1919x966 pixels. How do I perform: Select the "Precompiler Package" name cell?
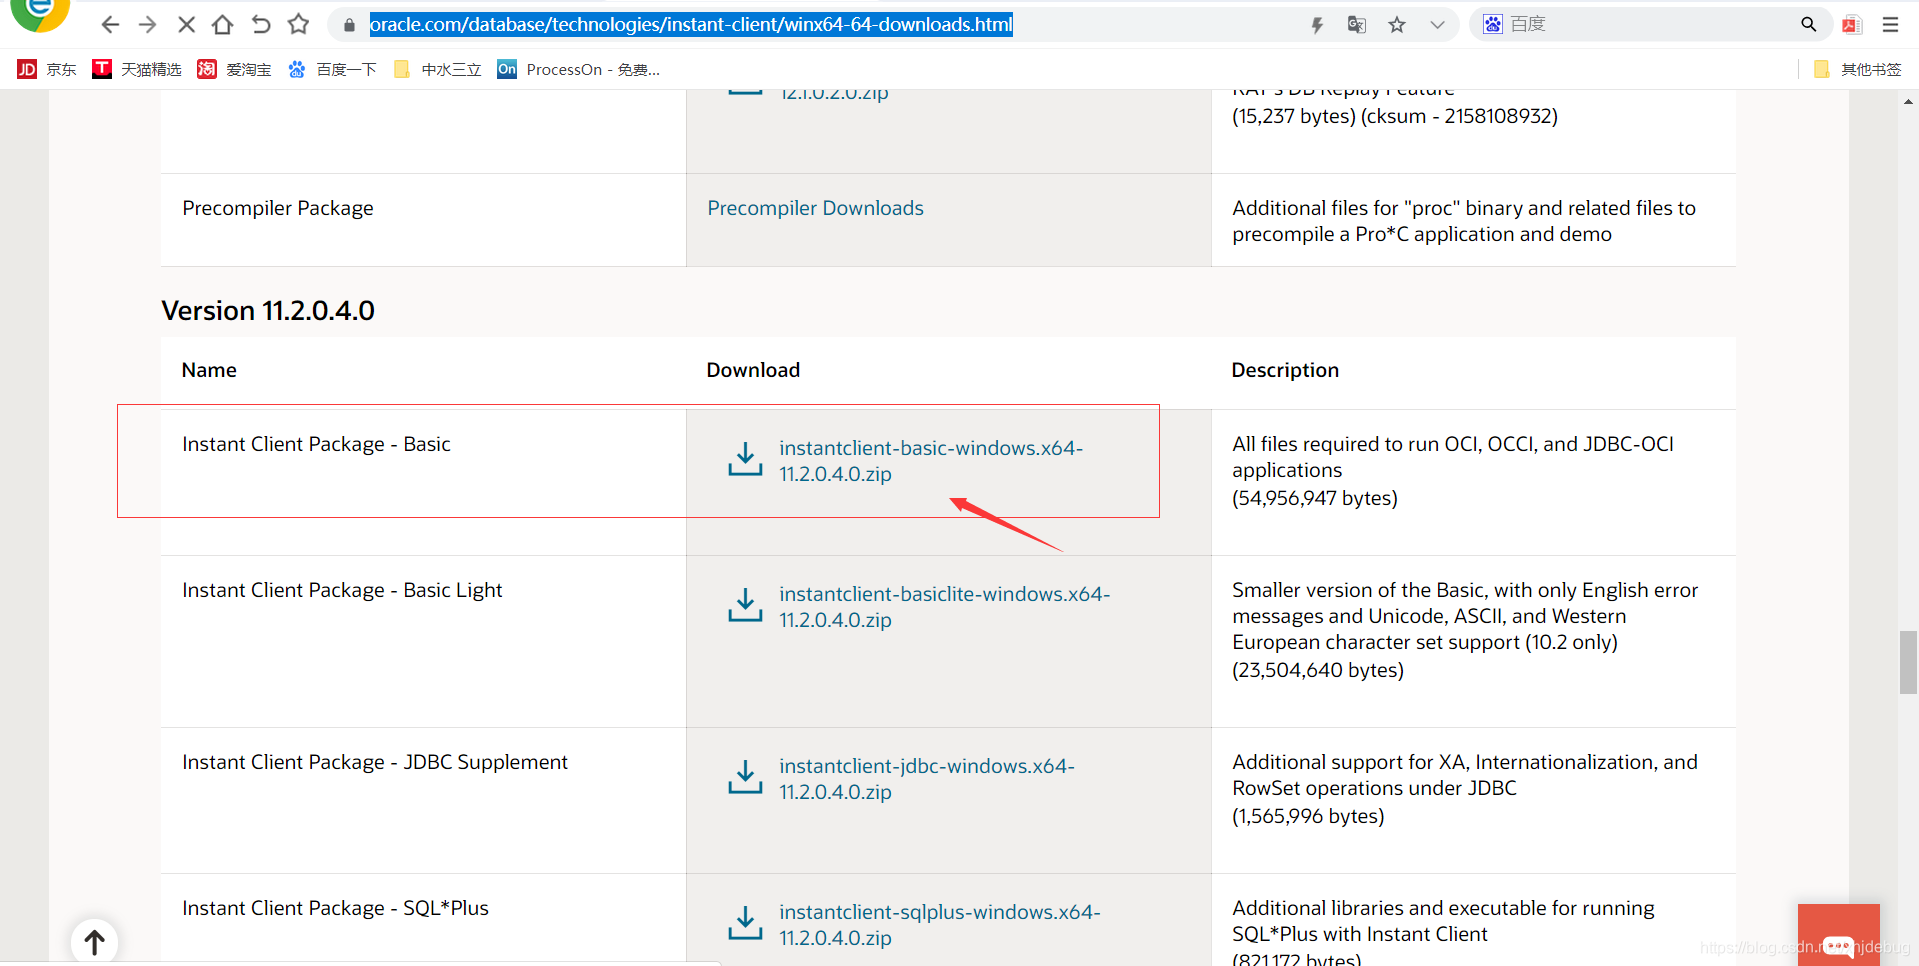pos(278,208)
